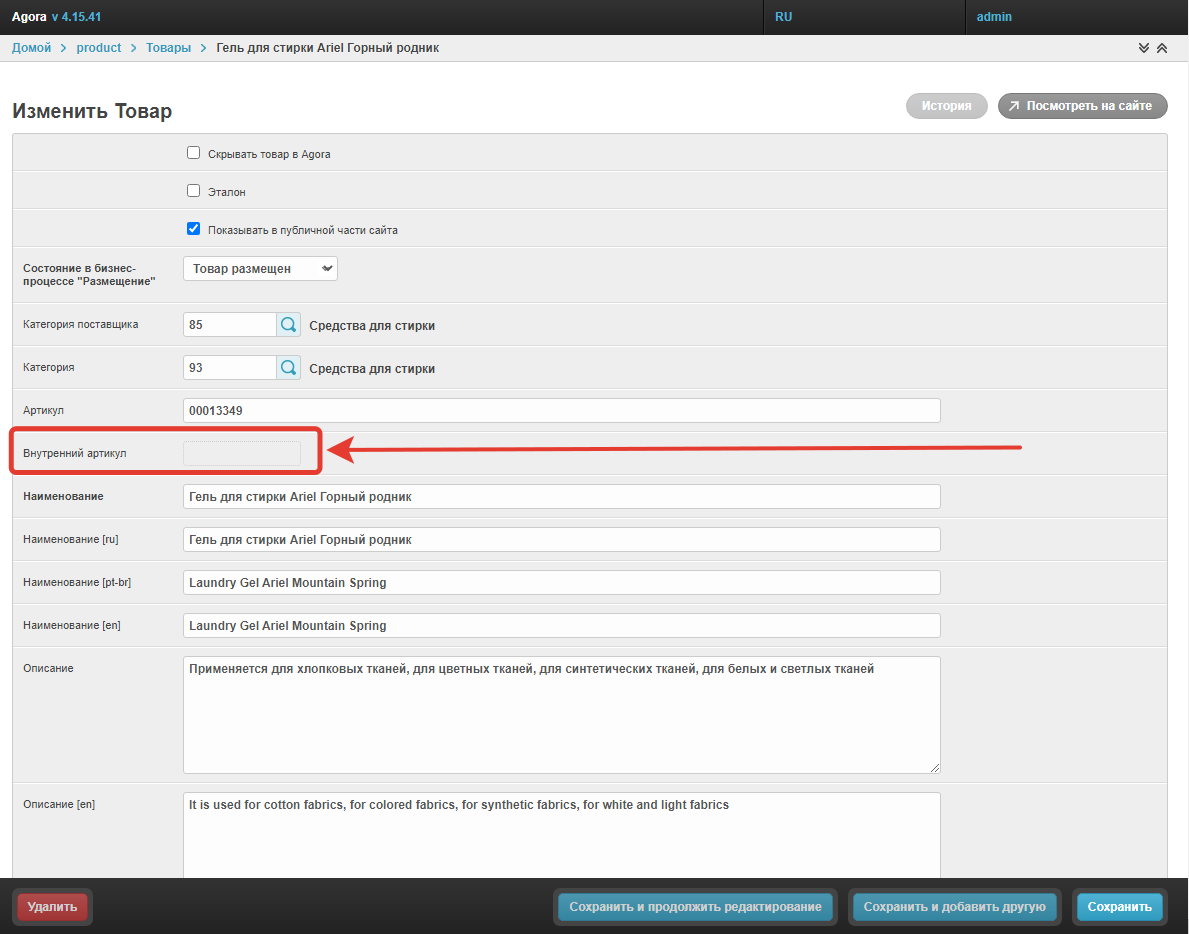Click into the 'Наименование [en]' text field
Screen dimensions: 1189x934
561,625
